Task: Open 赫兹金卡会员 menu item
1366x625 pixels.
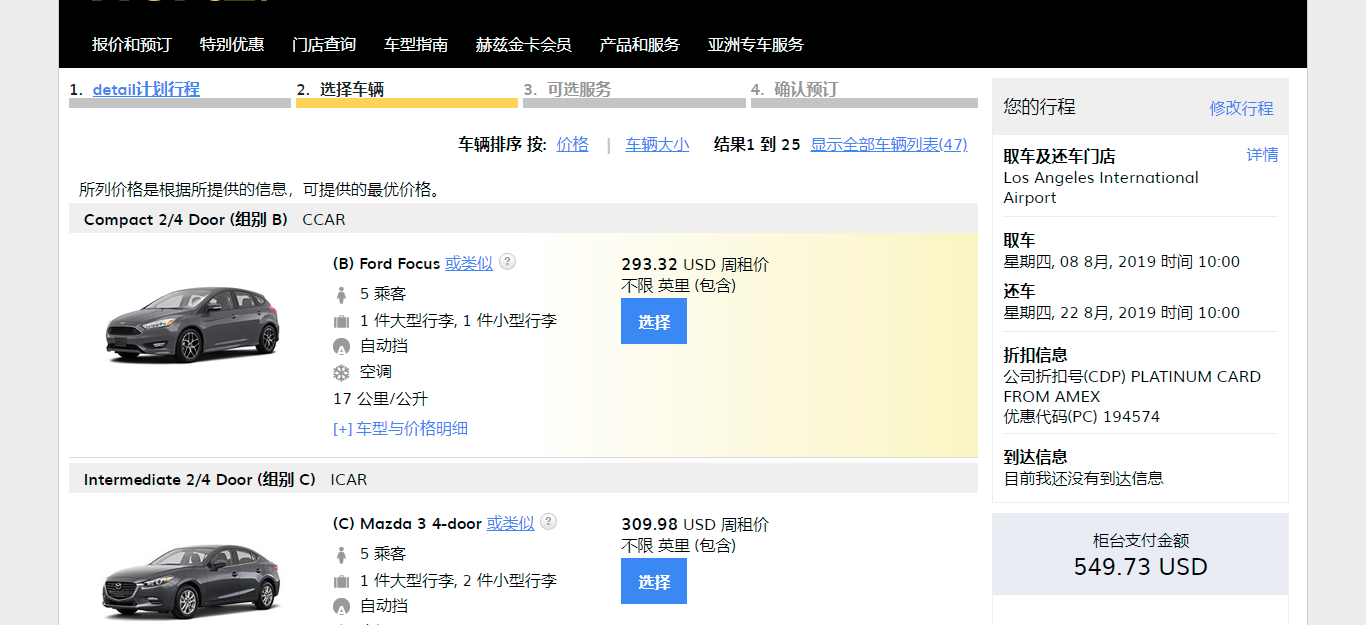Action: tap(523, 45)
